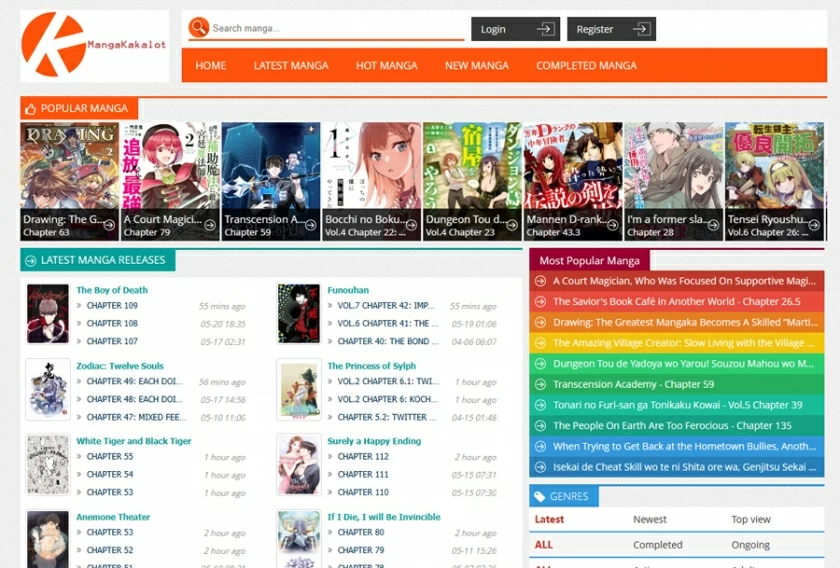Click the arrow icon beside The Amazing Village Creator

541,343
